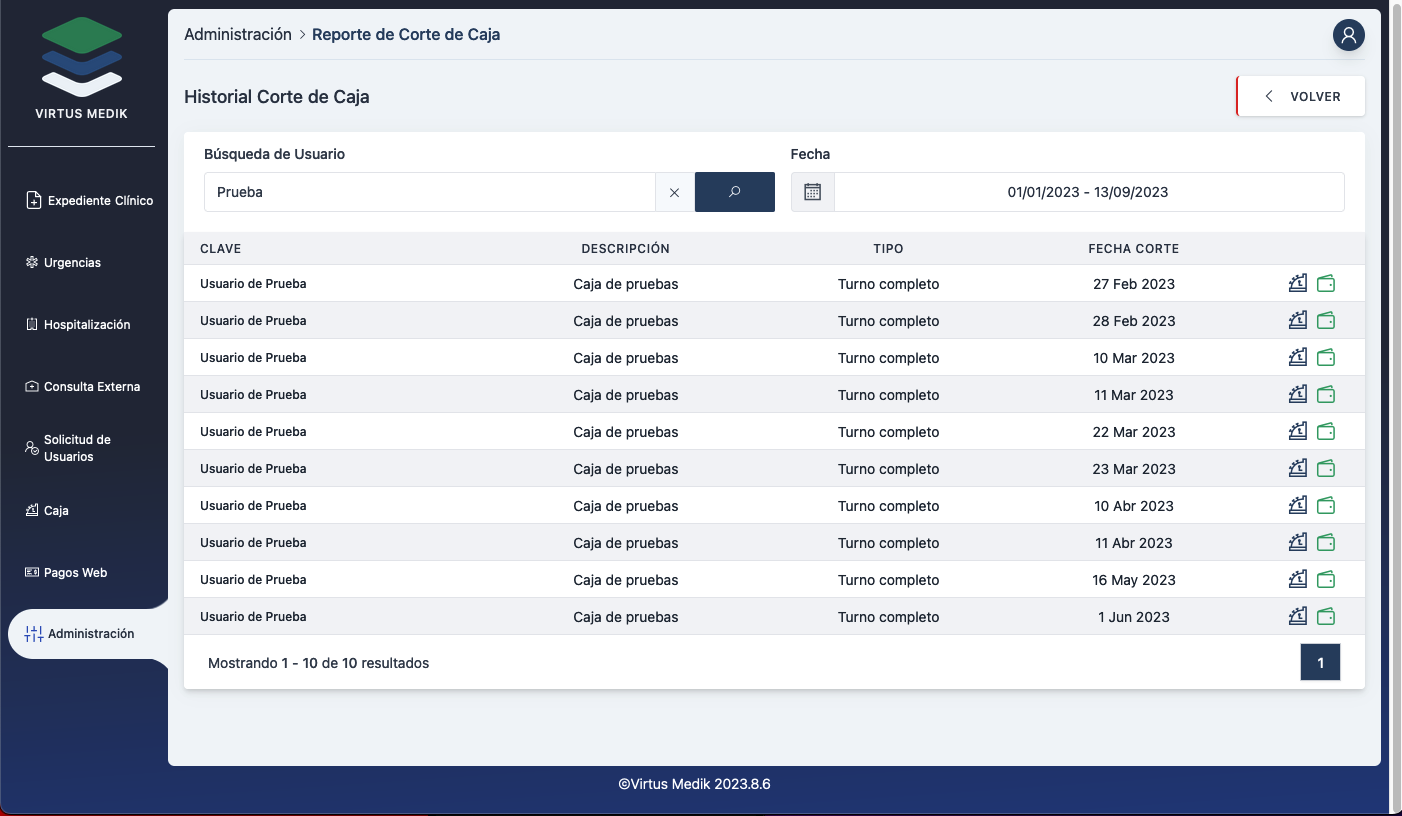Open the user profile avatar icon
Viewport: 1402px width, 816px height.
coord(1348,35)
